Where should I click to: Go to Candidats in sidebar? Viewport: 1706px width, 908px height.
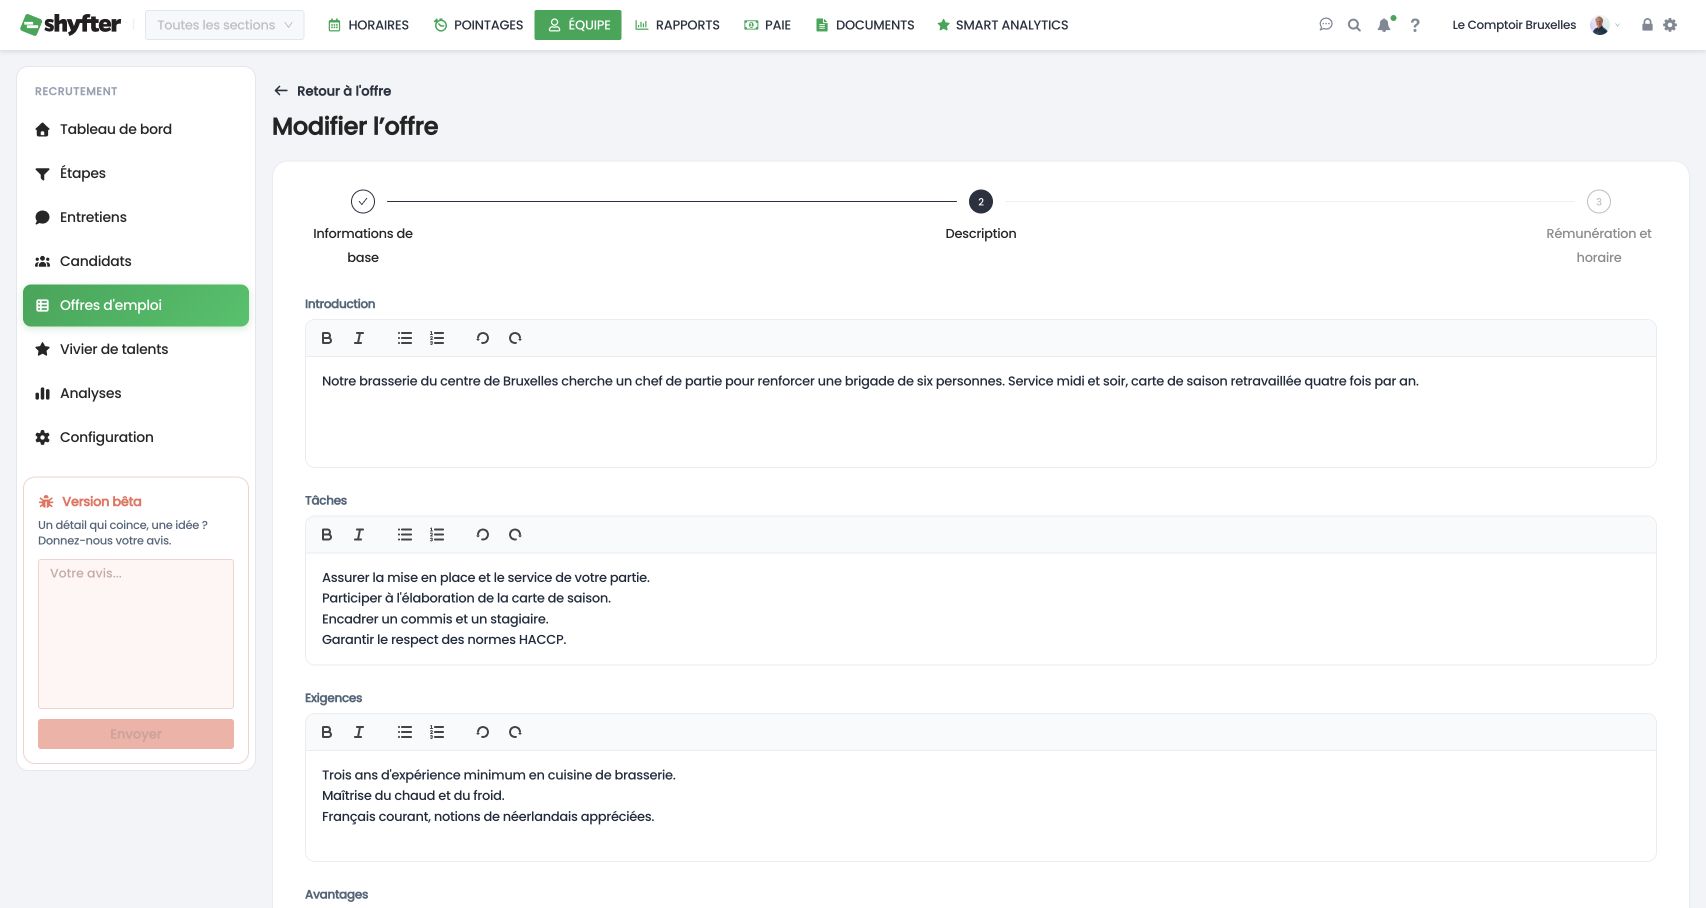136,261
